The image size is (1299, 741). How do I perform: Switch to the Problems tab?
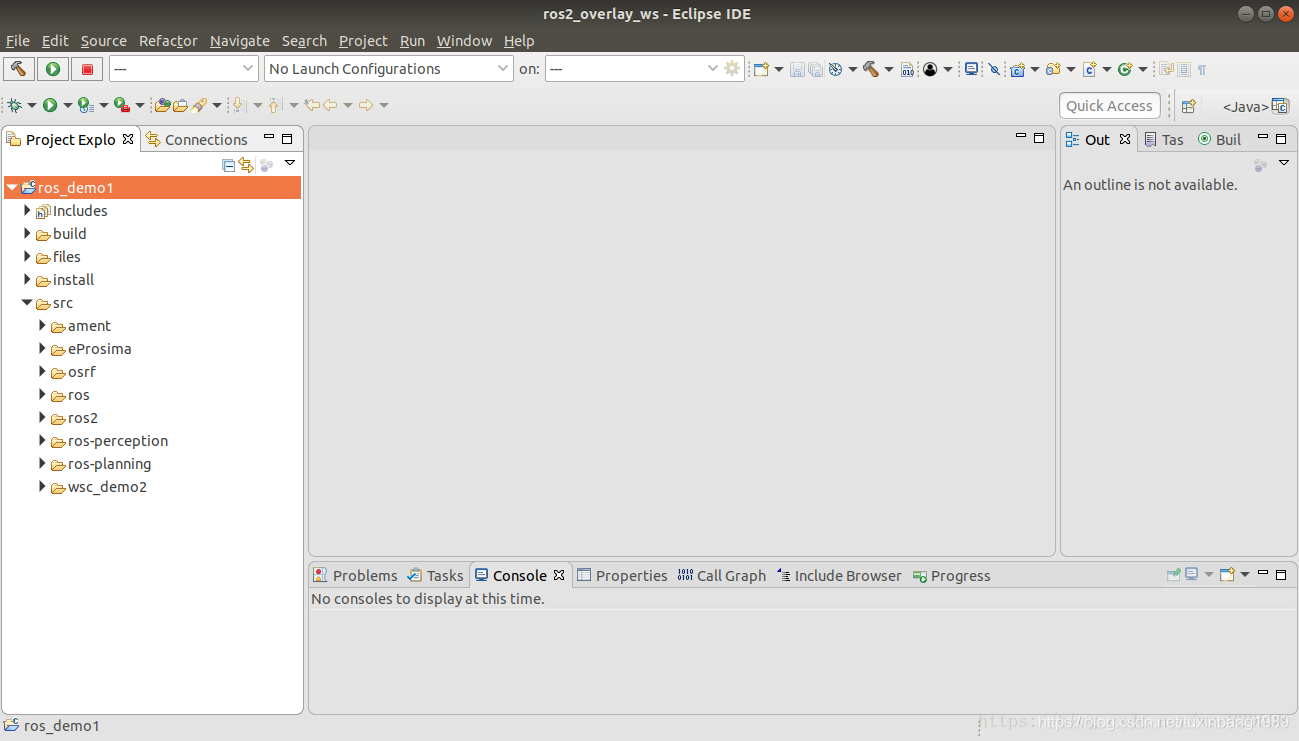355,576
